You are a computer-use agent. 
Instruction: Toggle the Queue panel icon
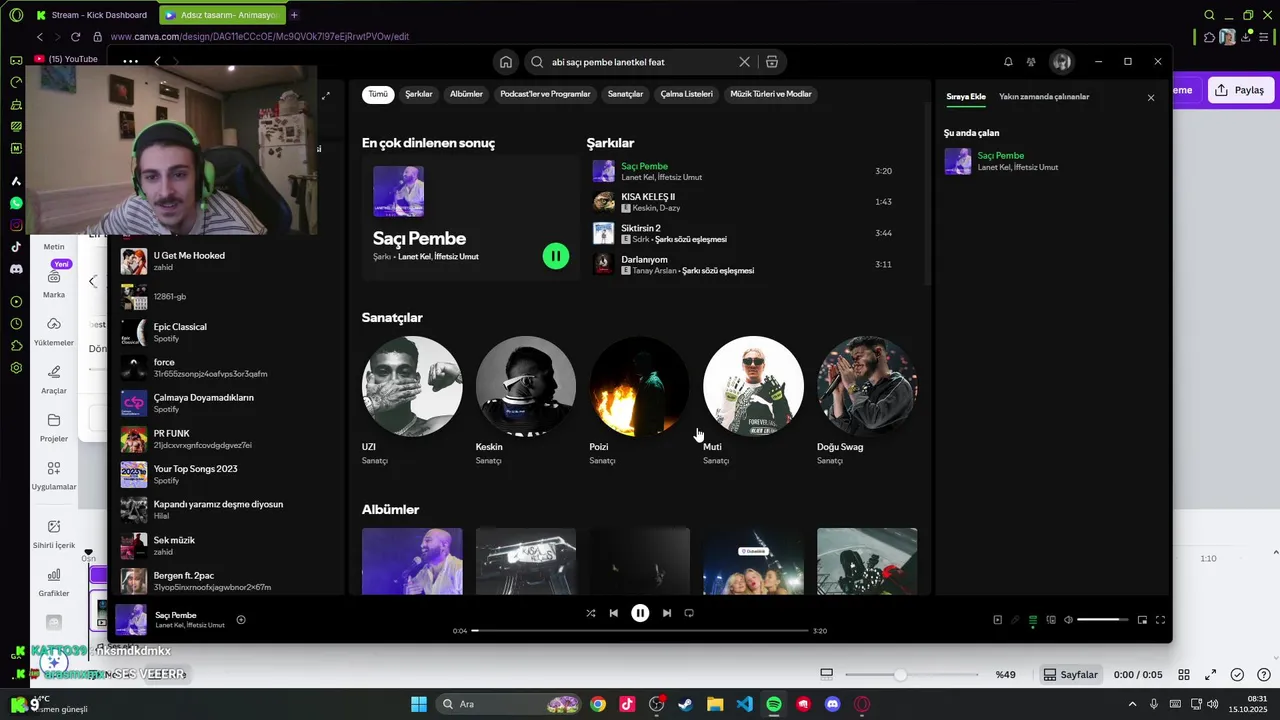tap(1033, 620)
